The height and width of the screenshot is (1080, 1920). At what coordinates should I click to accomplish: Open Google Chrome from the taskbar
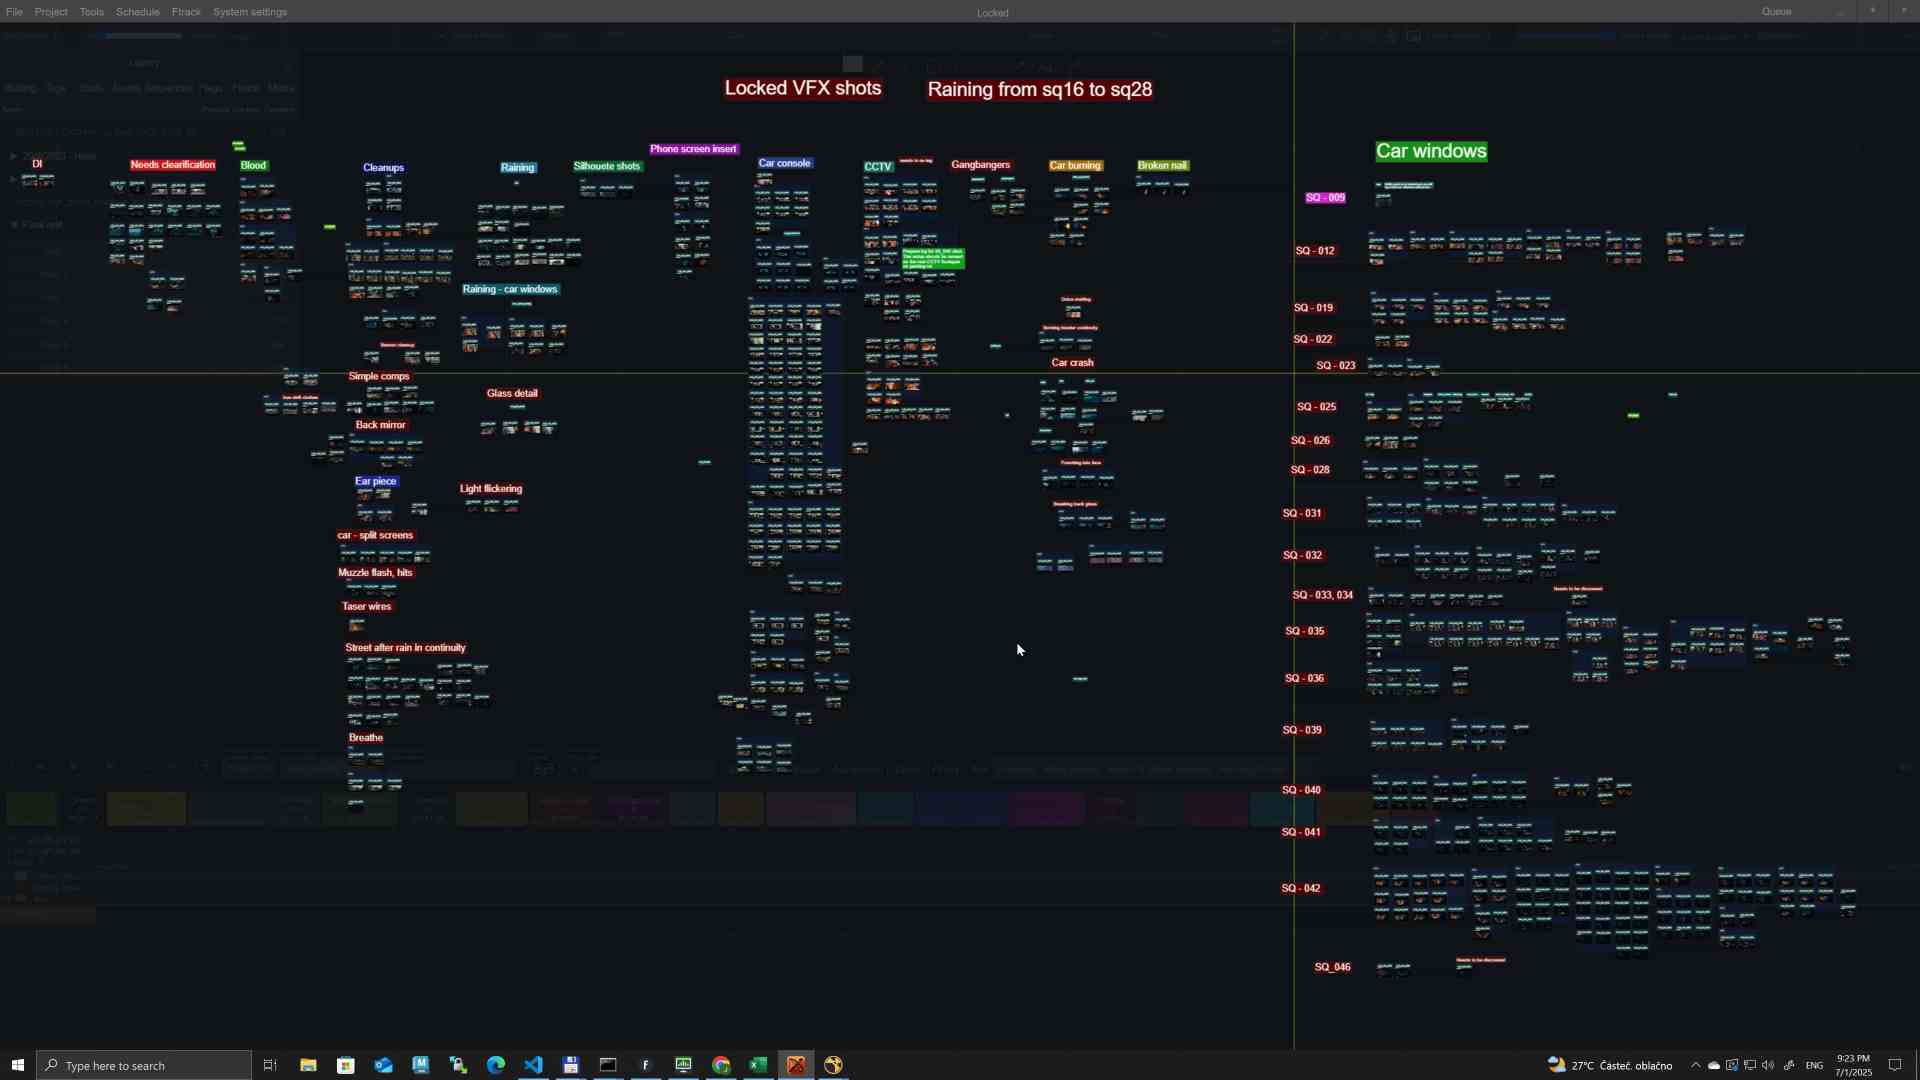[x=721, y=1065]
